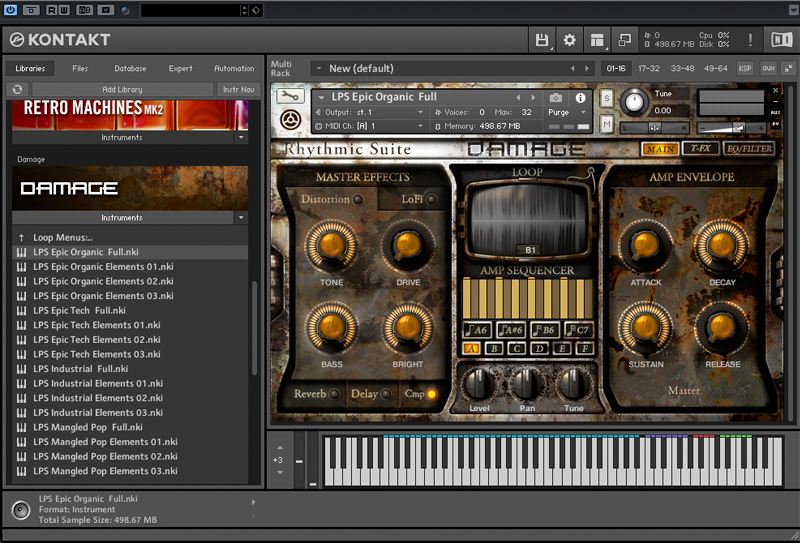800x543 pixels.
Task: Click the ATTACK knob
Action: coord(645,246)
